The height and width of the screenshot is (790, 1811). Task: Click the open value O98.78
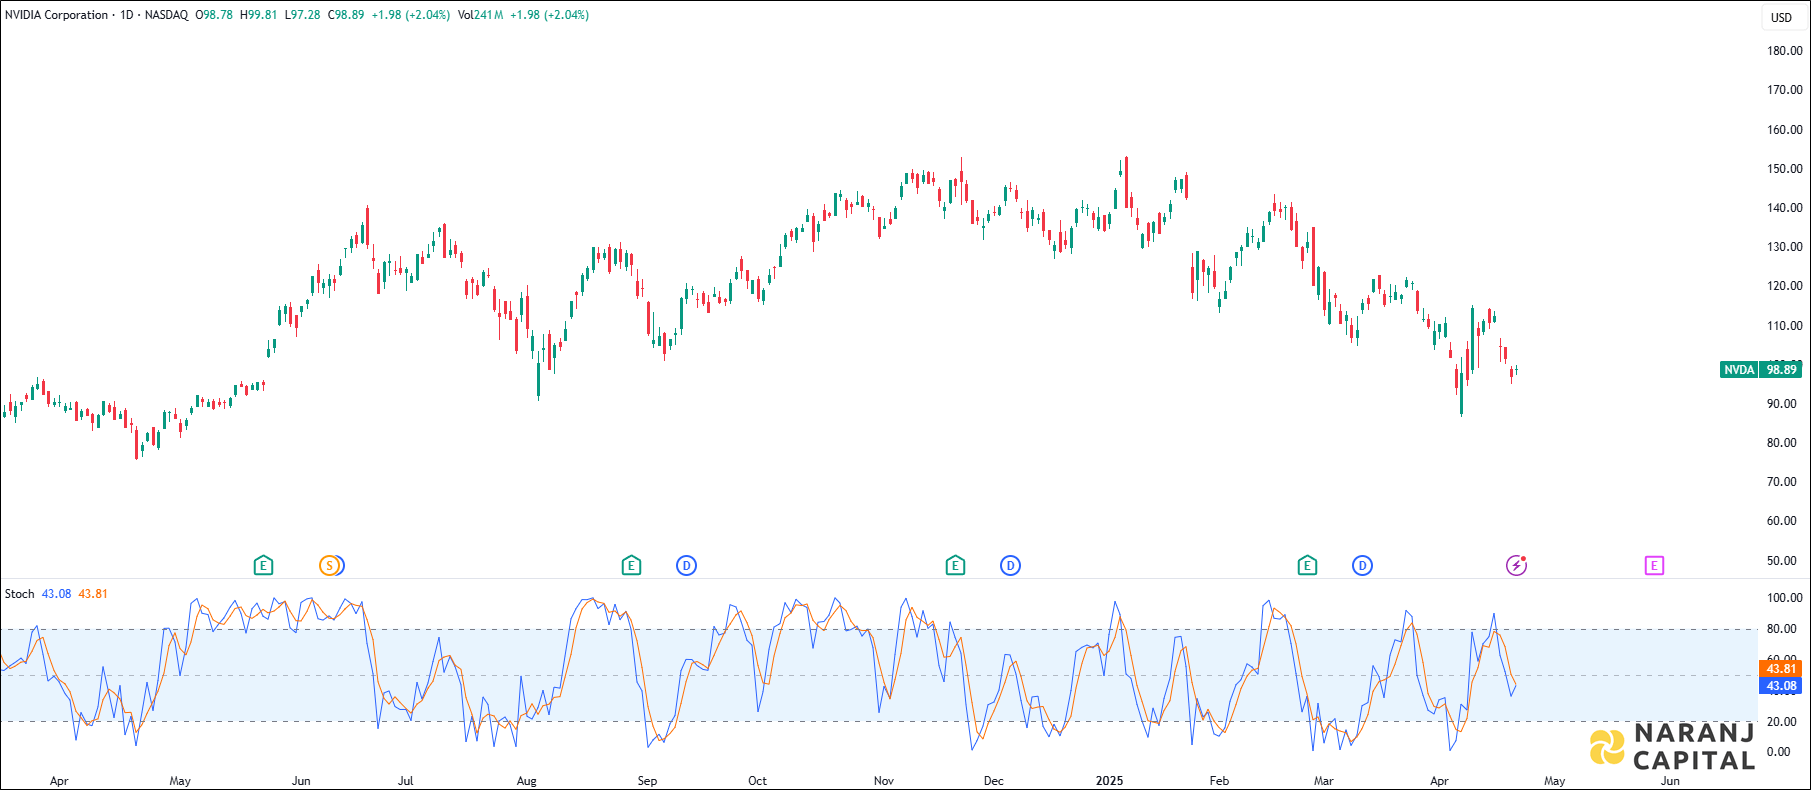[x=214, y=15]
